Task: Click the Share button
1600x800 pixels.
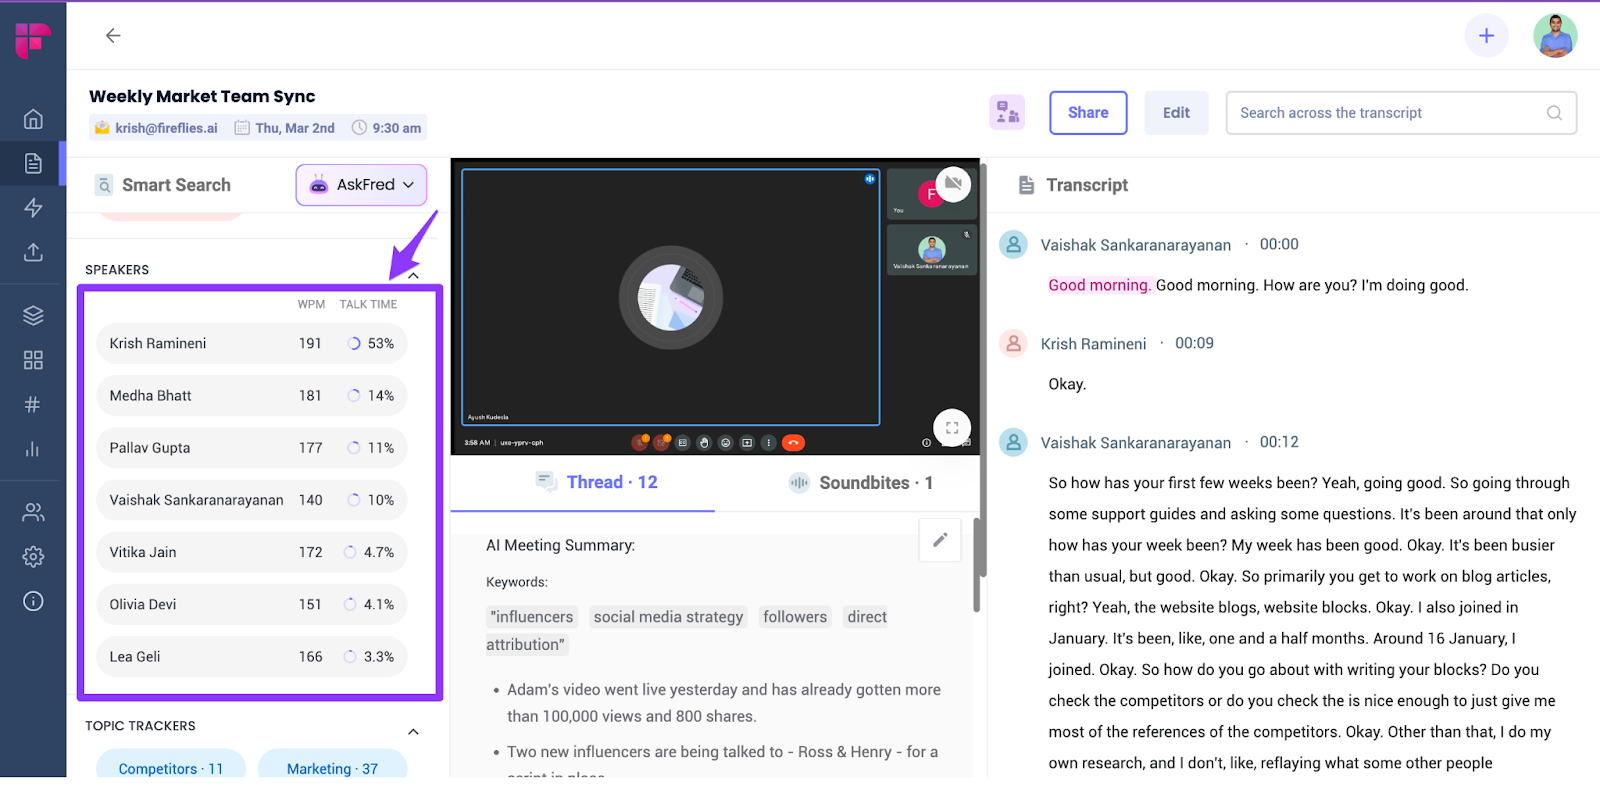Action: pos(1088,113)
